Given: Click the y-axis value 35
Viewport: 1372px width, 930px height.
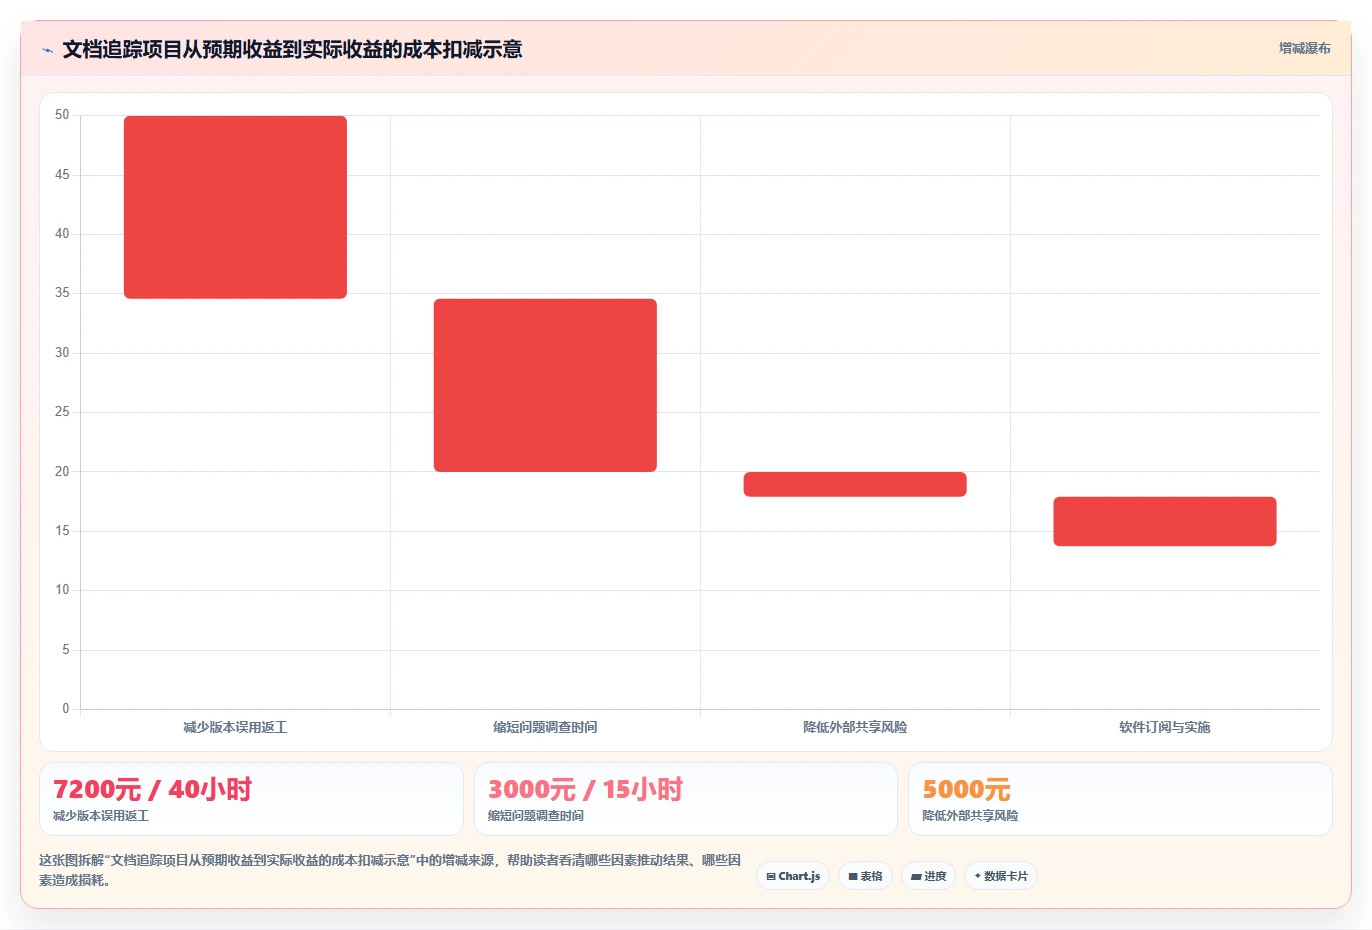Looking at the screenshot, I should pyautogui.click(x=62, y=293).
